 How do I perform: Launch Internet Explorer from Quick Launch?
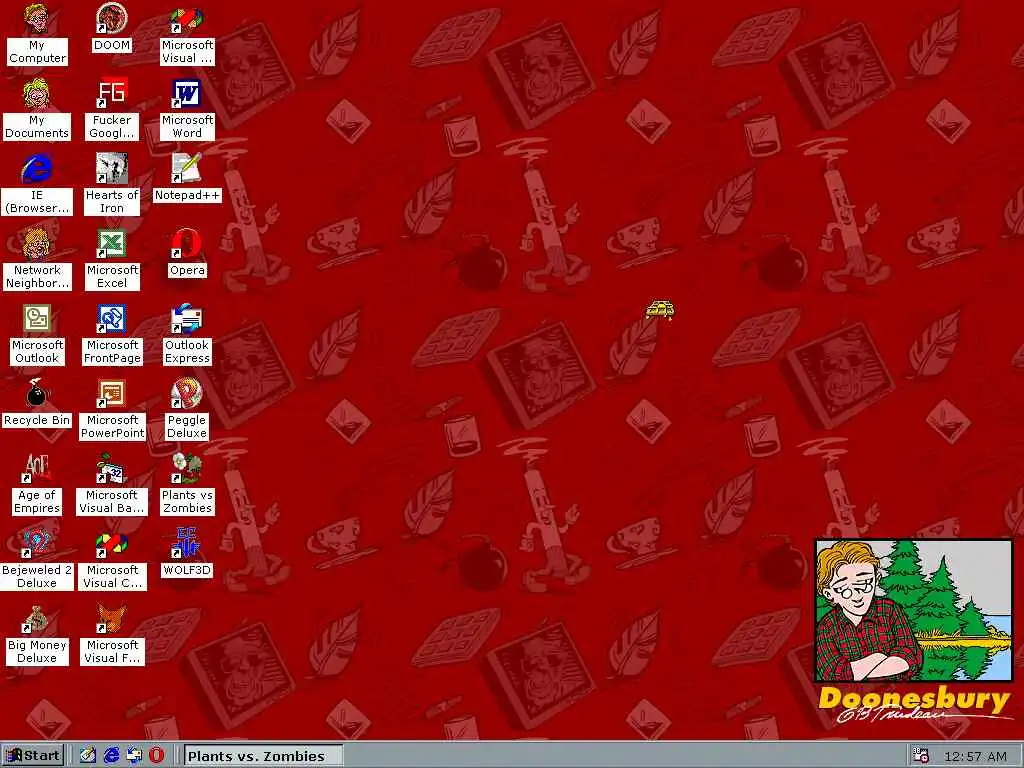(112, 756)
